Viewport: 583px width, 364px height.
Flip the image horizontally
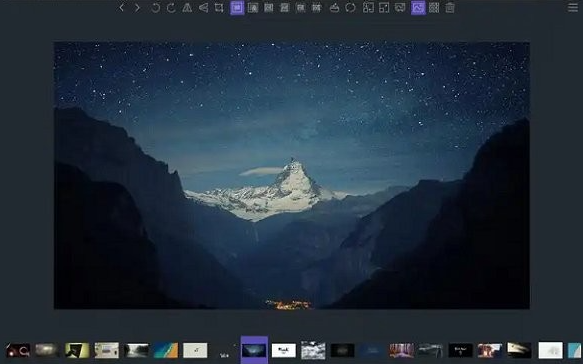coord(187,7)
